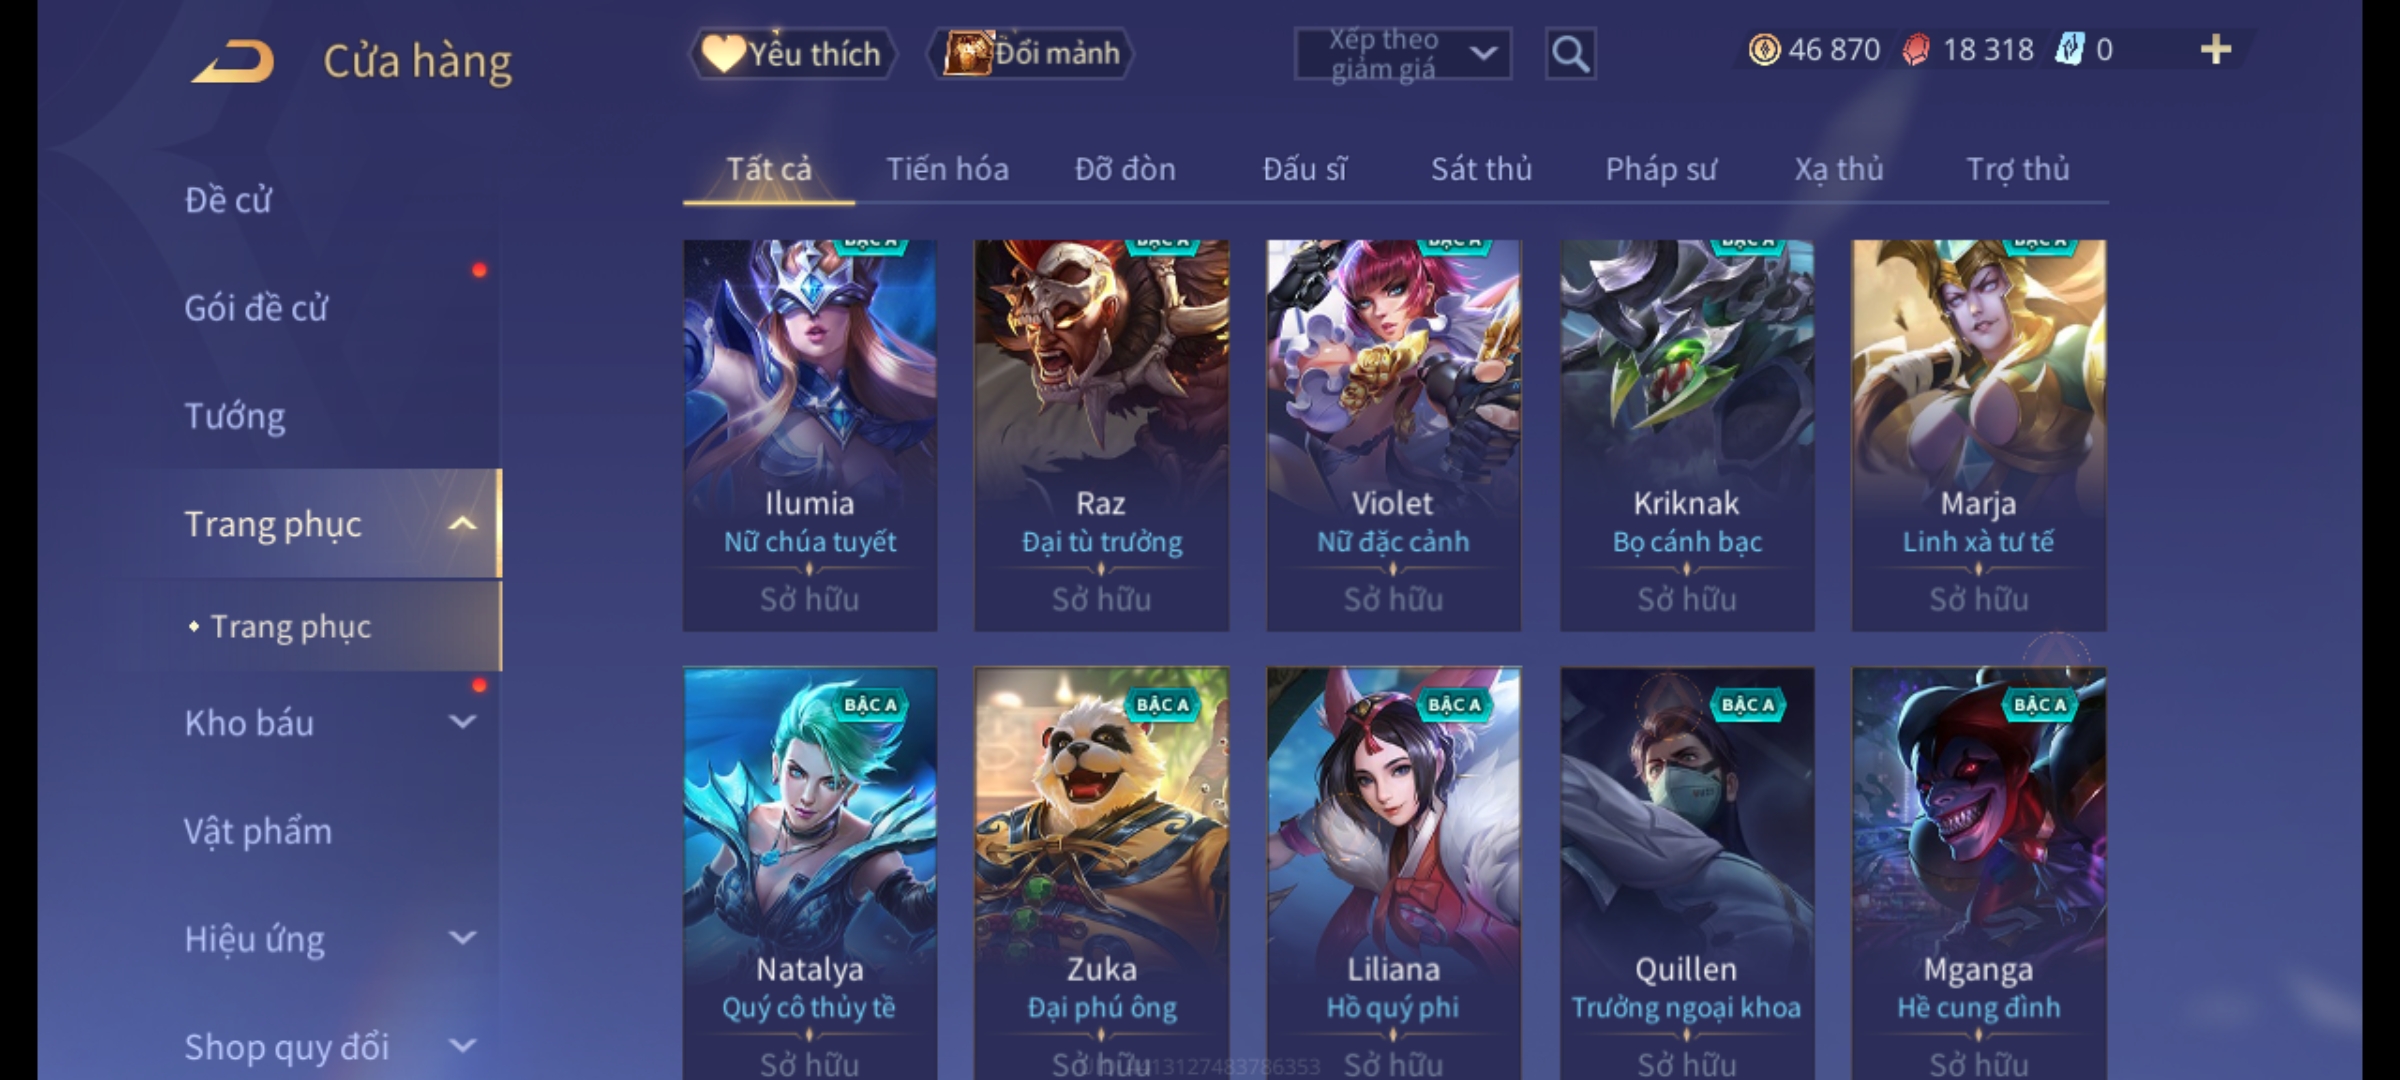Tap the back arrow beside Cửa hàng
The height and width of the screenshot is (1080, 2400).
(x=234, y=62)
